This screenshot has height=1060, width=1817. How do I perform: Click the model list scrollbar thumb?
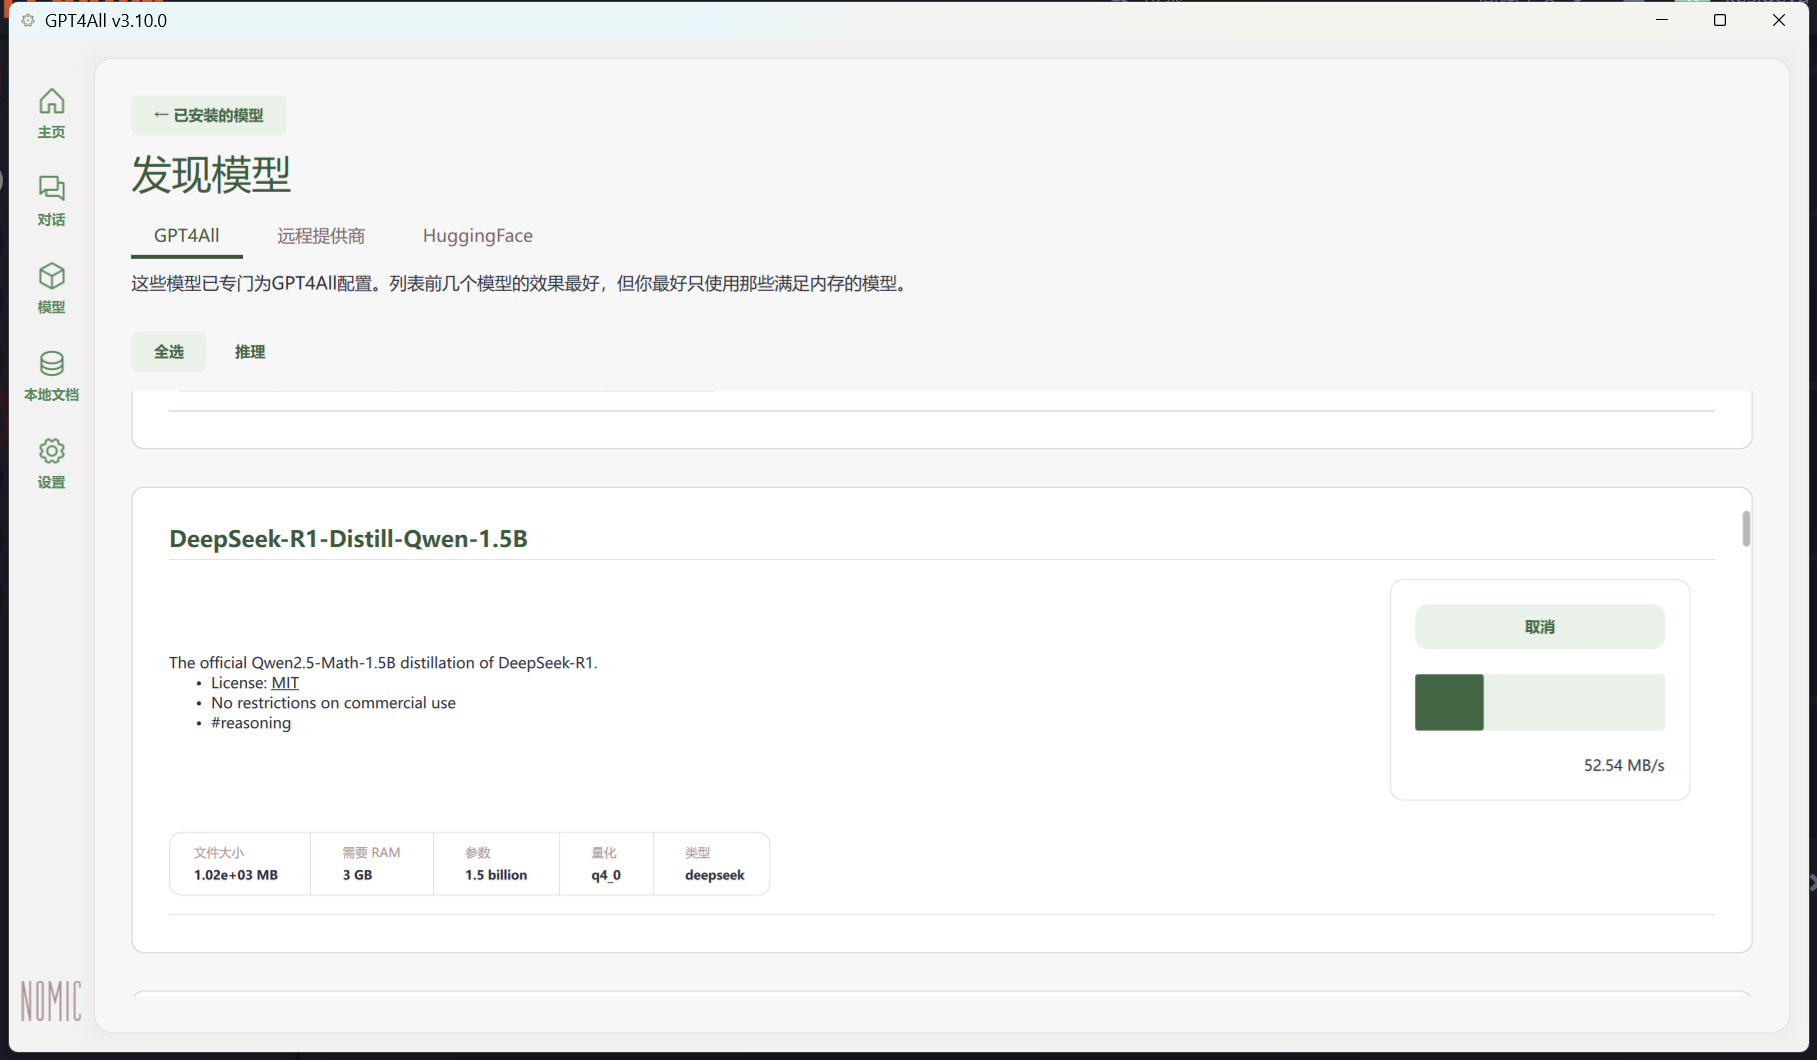tap(1746, 529)
